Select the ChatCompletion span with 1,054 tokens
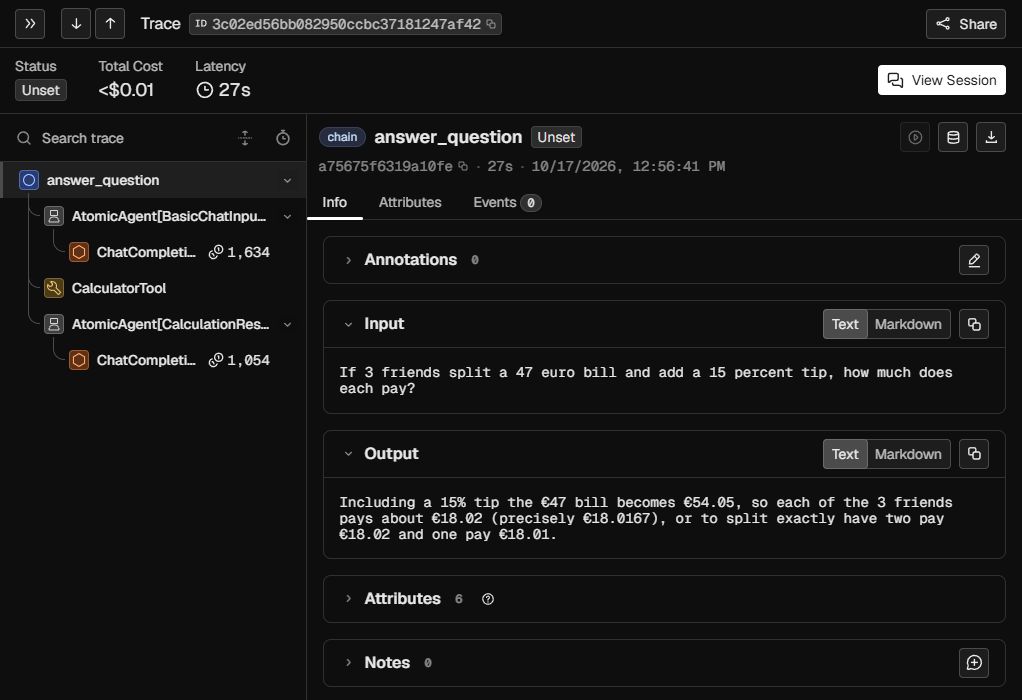Image resolution: width=1022 pixels, height=700 pixels. click(153, 360)
